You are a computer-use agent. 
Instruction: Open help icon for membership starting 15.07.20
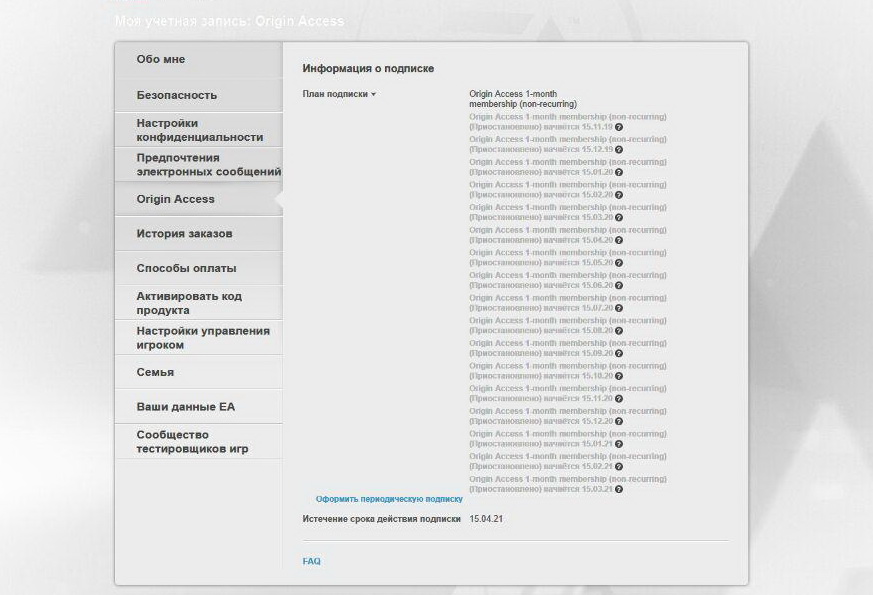tap(619, 308)
